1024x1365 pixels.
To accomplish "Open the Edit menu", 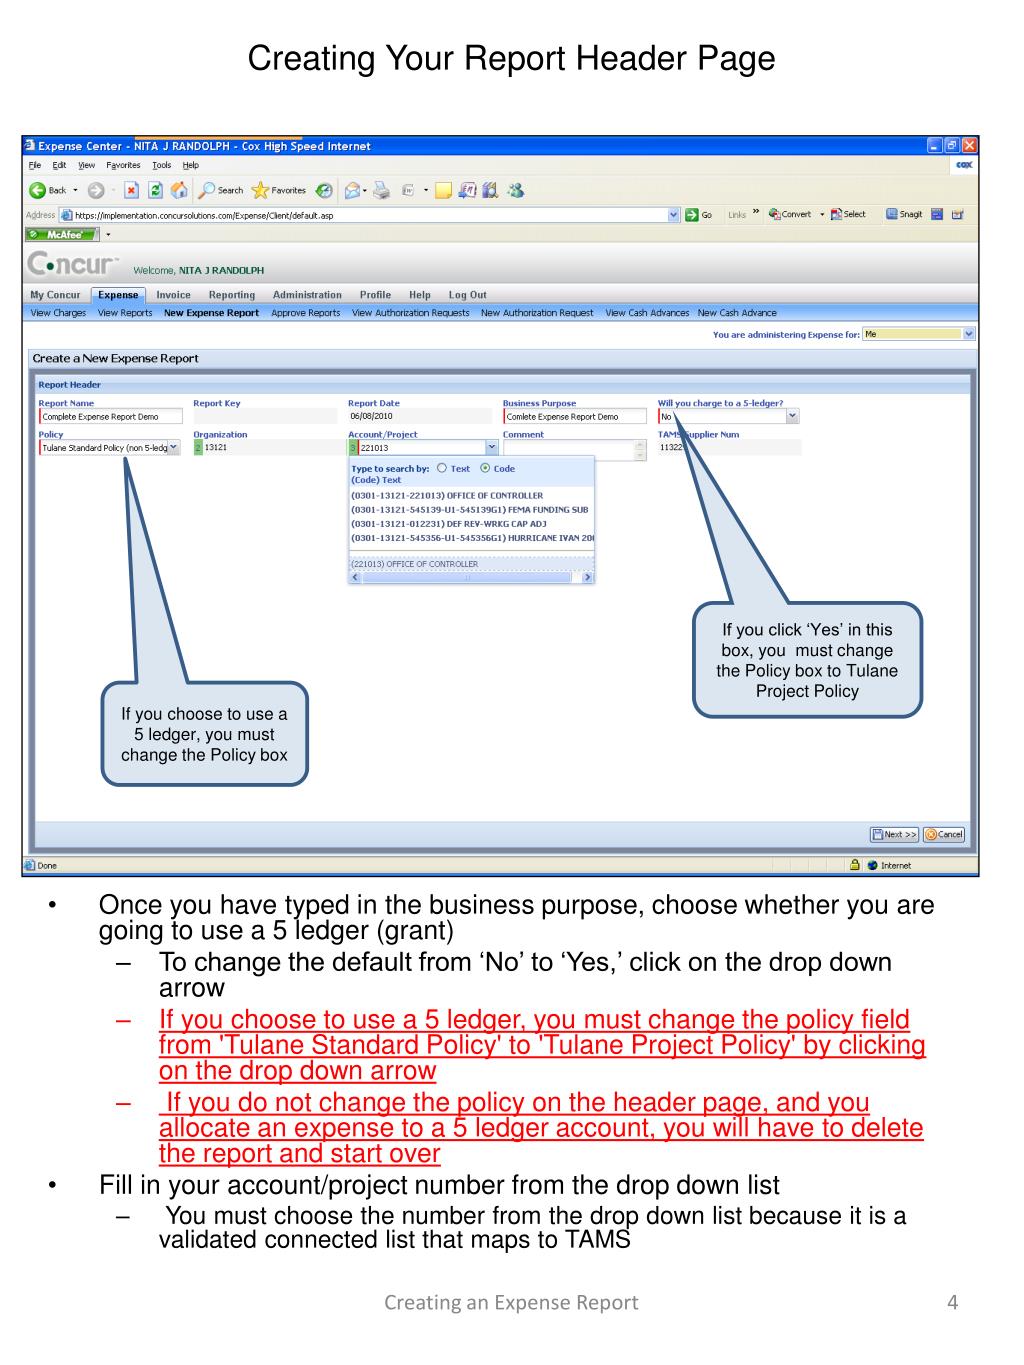I will [x=59, y=165].
